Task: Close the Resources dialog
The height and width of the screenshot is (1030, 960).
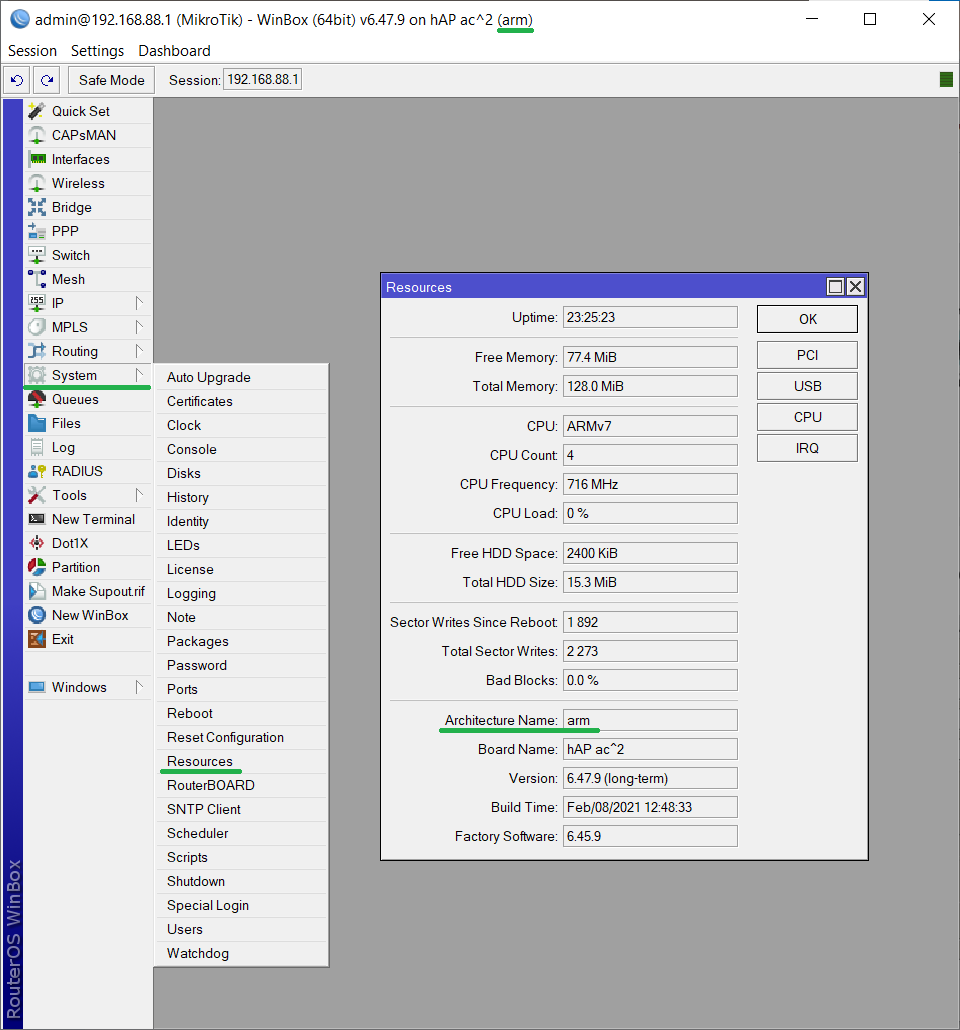Action: click(x=855, y=286)
